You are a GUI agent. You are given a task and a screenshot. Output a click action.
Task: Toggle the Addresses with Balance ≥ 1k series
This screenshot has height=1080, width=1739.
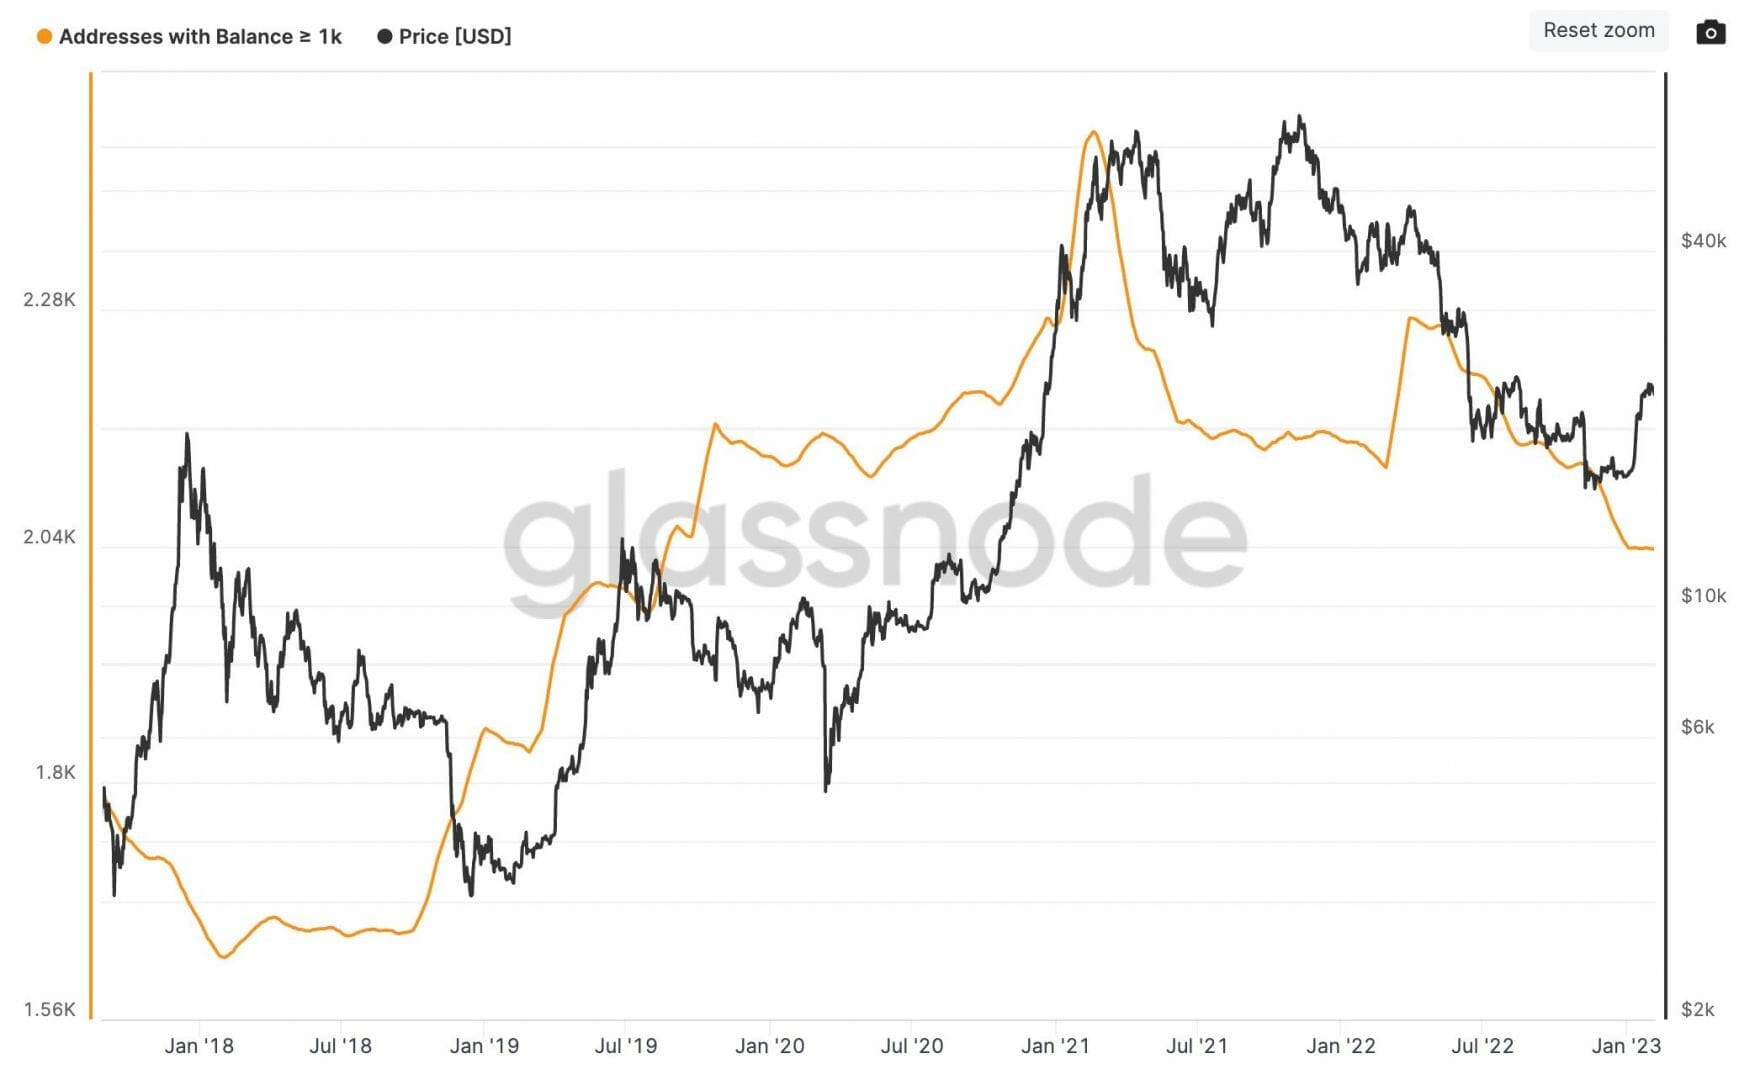pos(200,37)
